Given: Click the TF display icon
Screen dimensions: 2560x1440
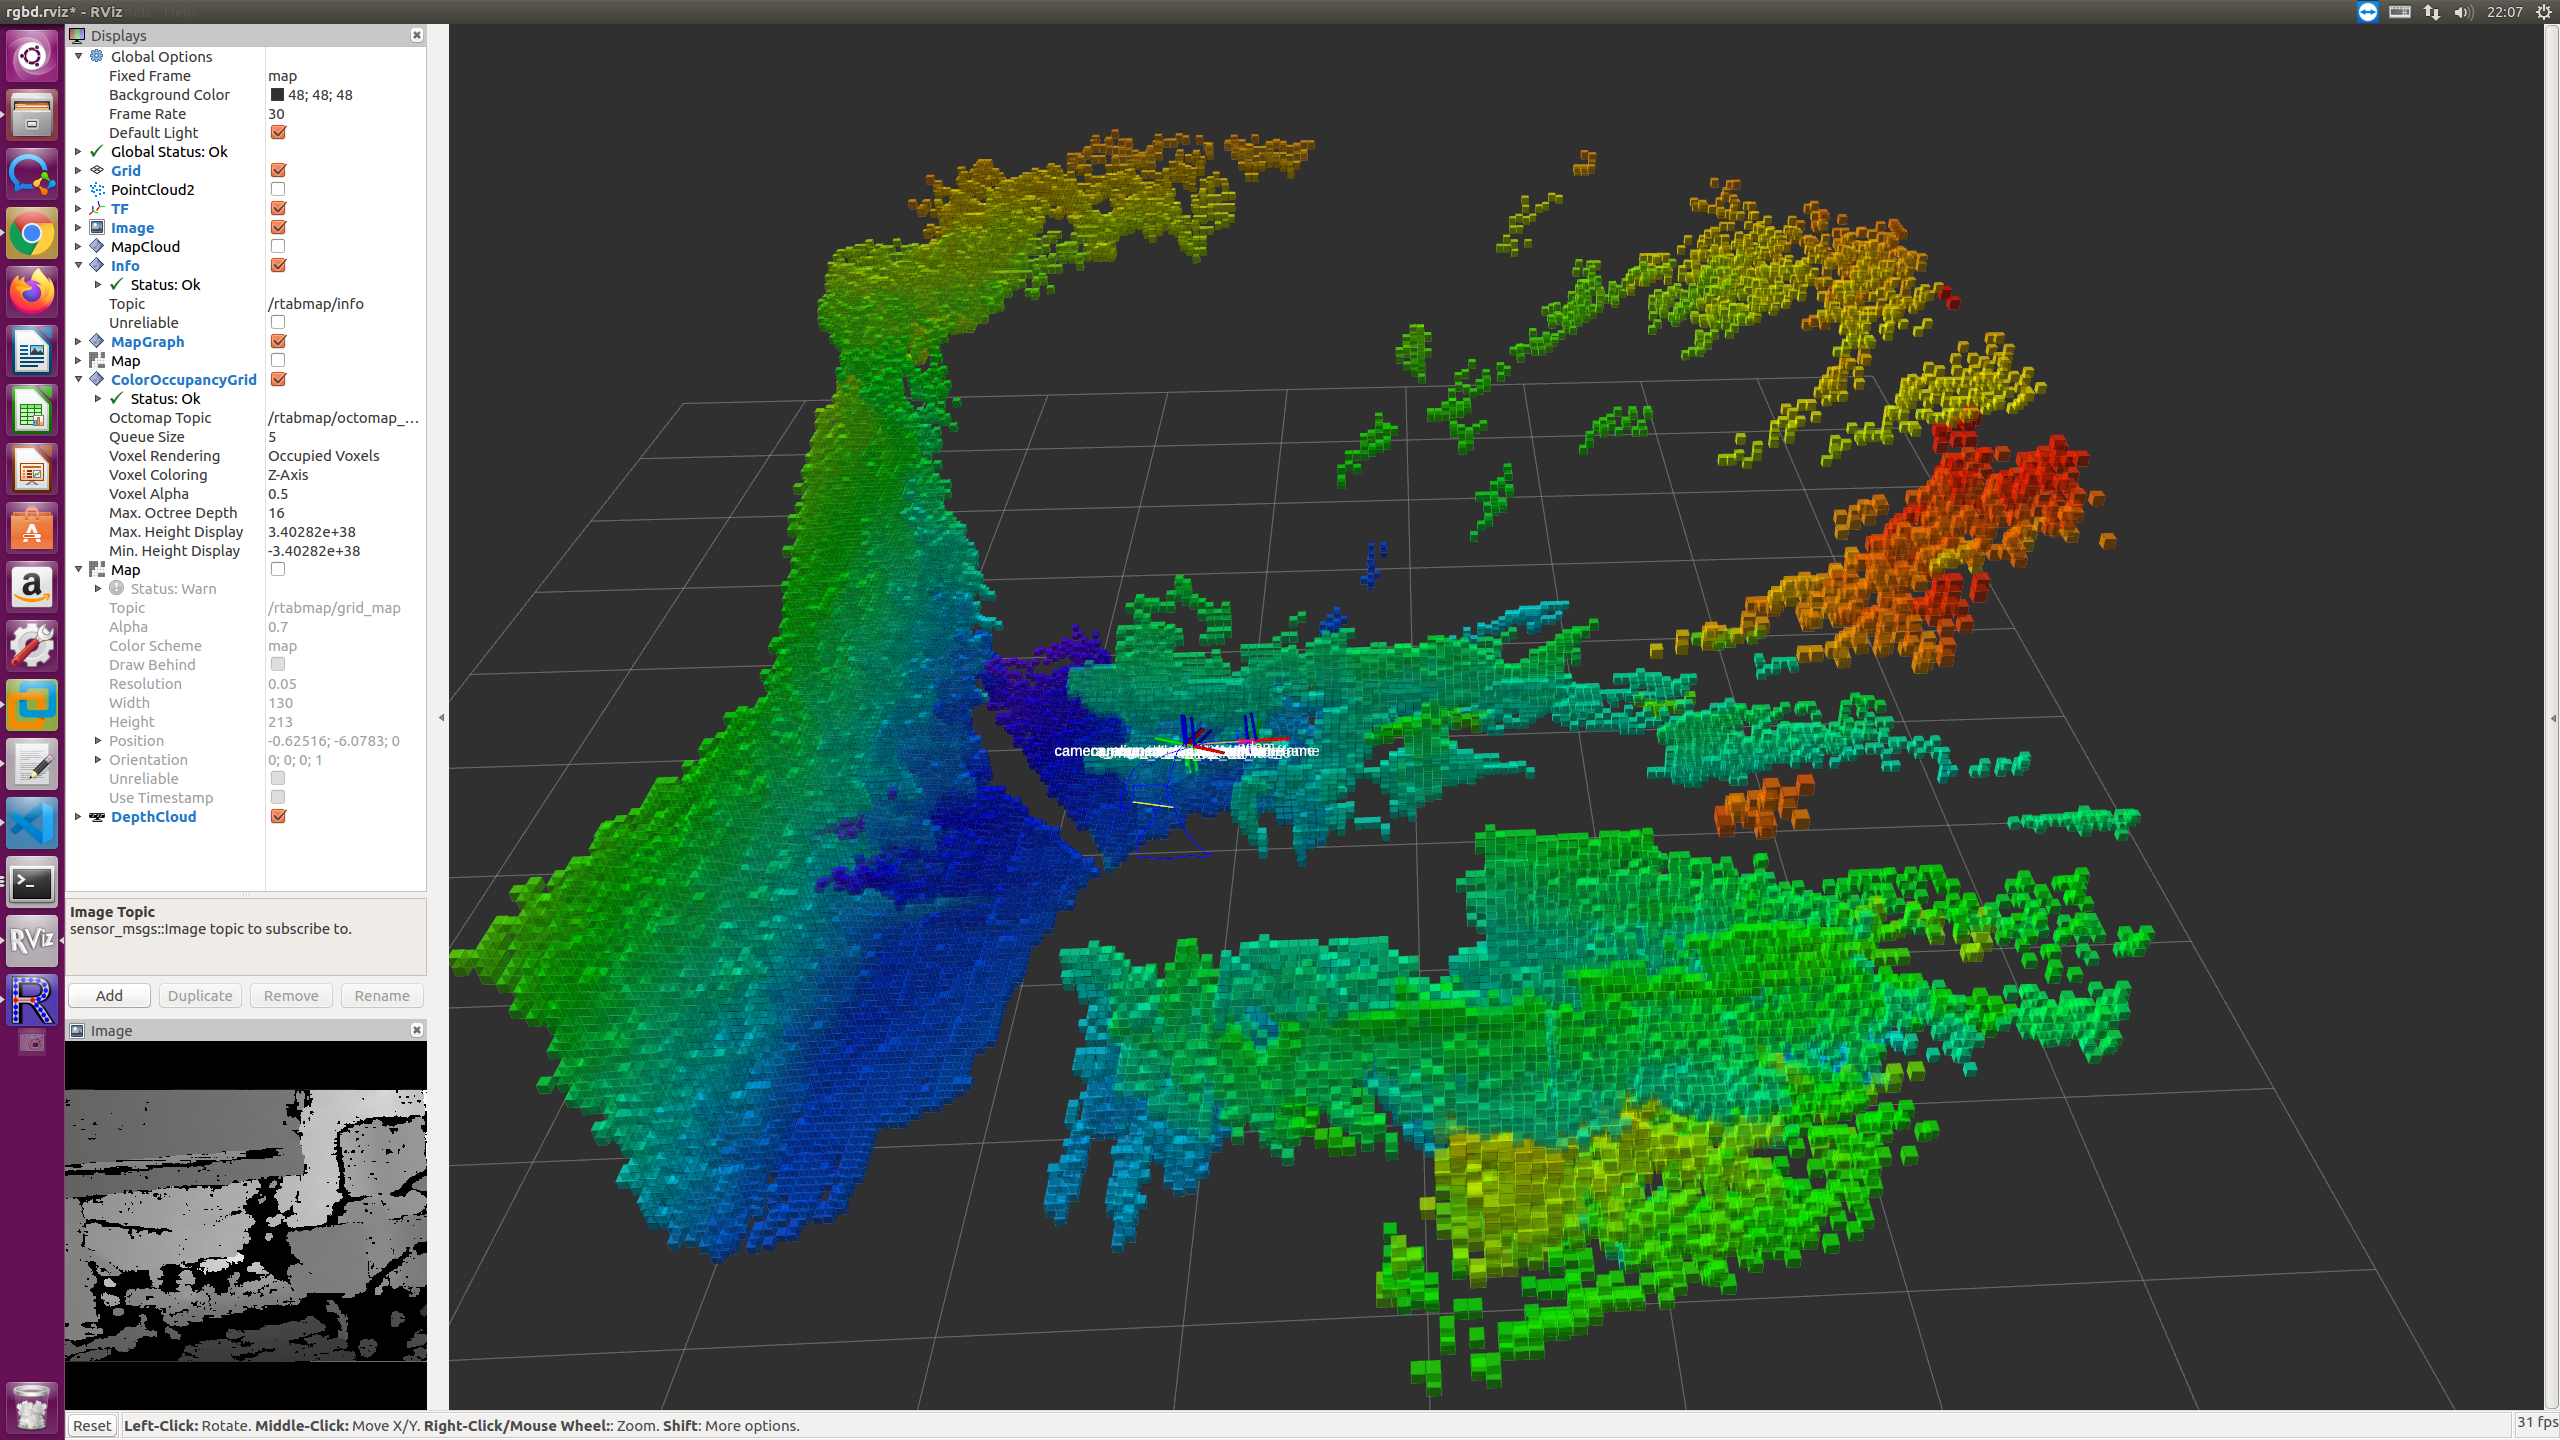Looking at the screenshot, I should (98, 207).
